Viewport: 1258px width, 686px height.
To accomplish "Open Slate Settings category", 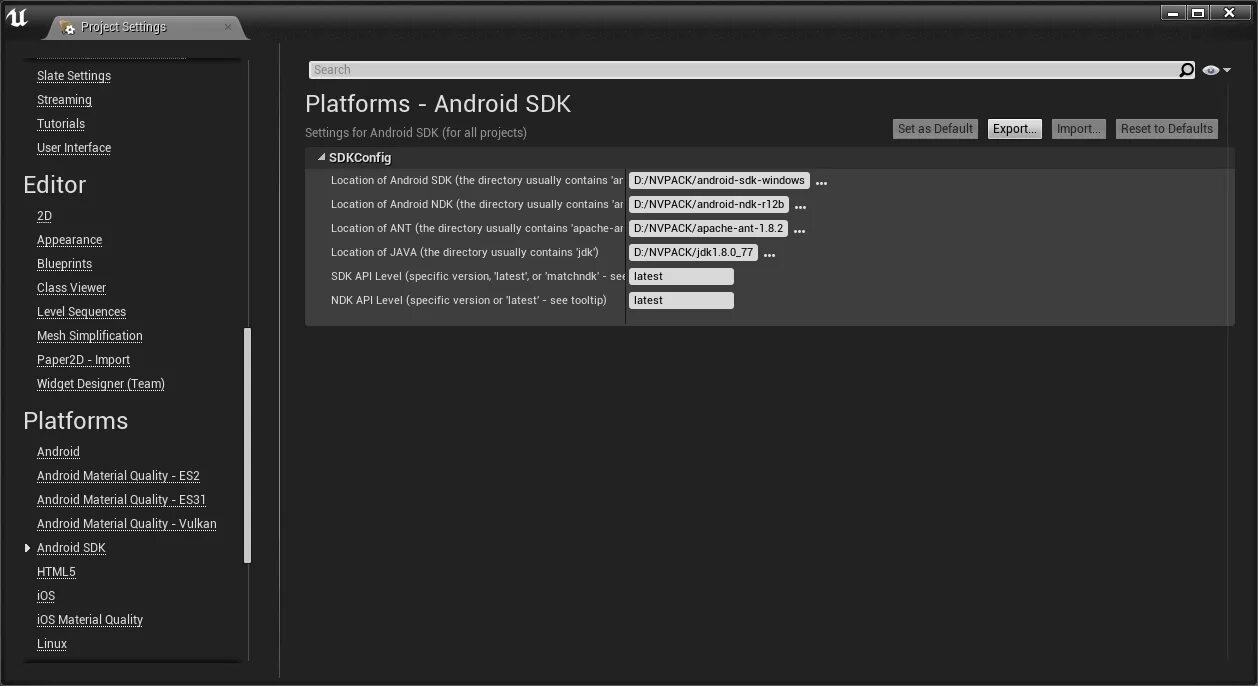I will 74,76.
